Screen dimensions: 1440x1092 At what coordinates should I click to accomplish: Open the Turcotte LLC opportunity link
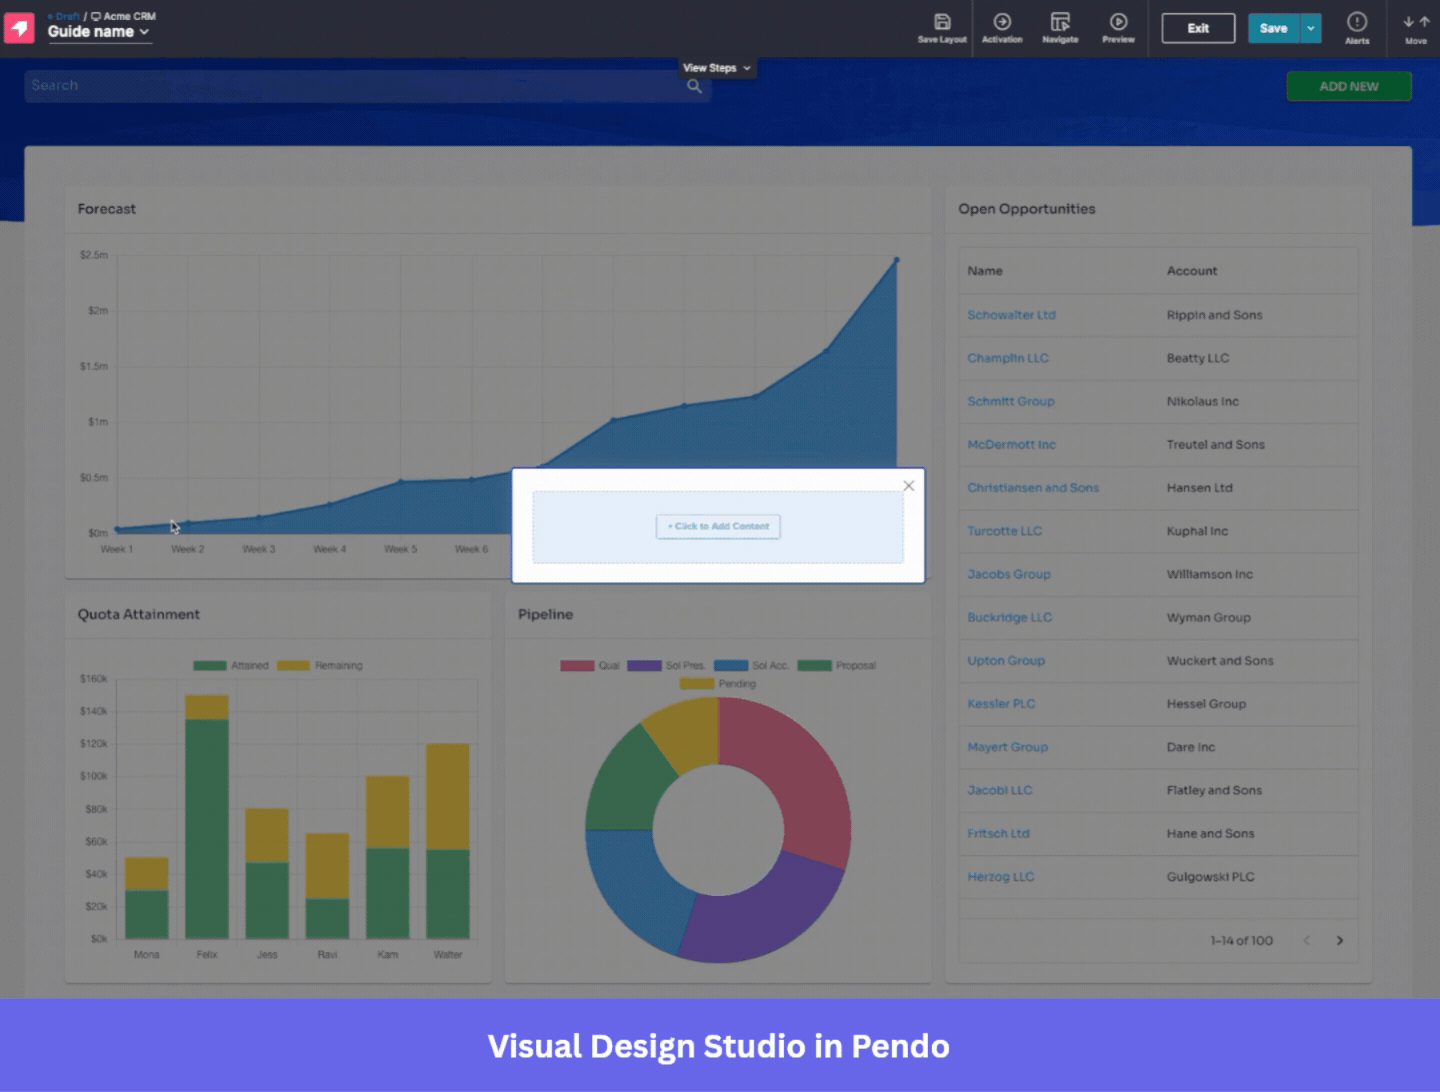[1004, 531]
